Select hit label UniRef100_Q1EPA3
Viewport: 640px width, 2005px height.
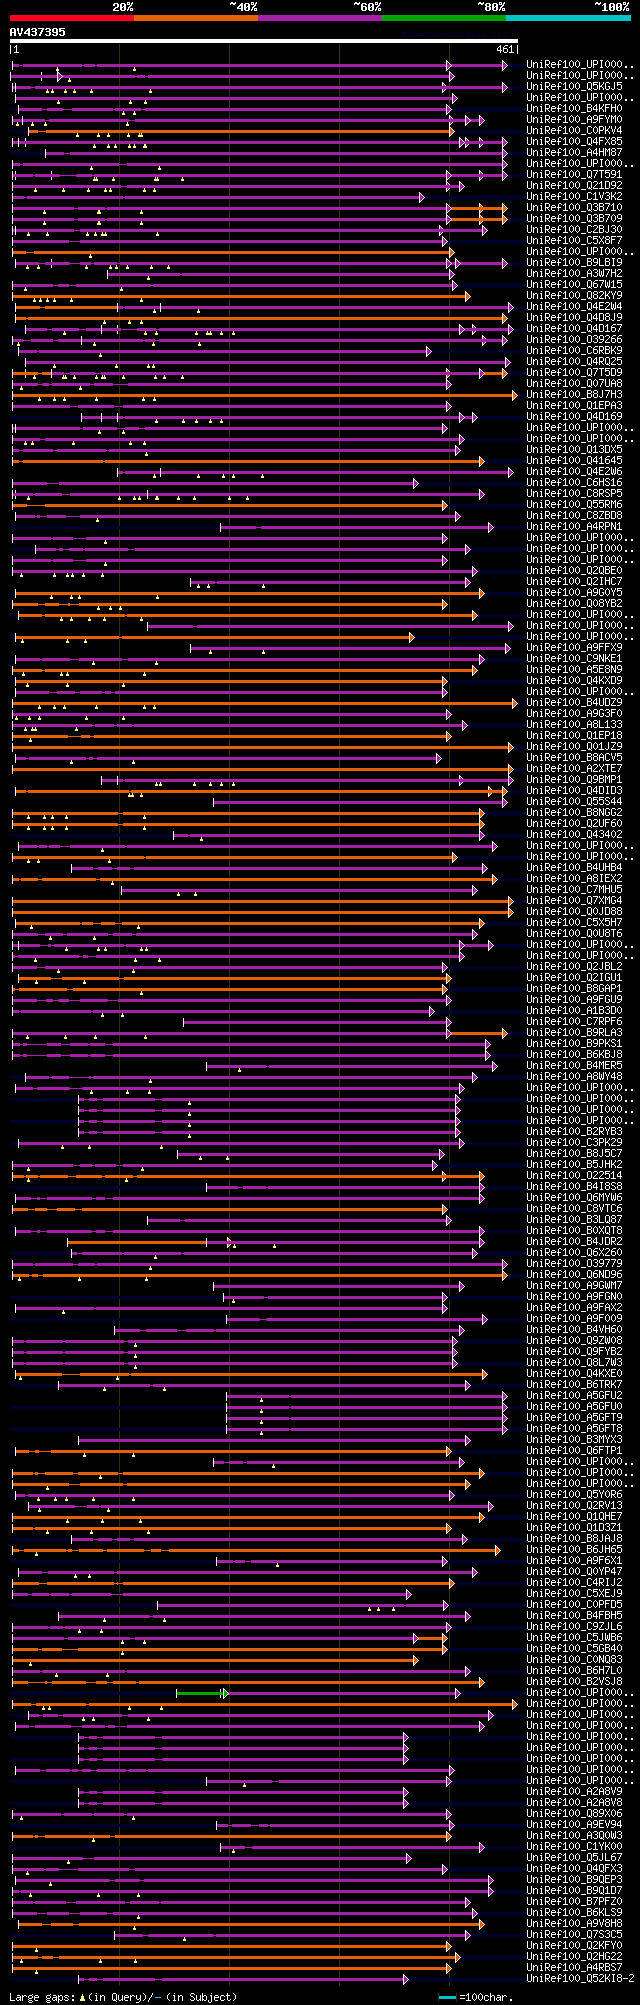point(576,405)
